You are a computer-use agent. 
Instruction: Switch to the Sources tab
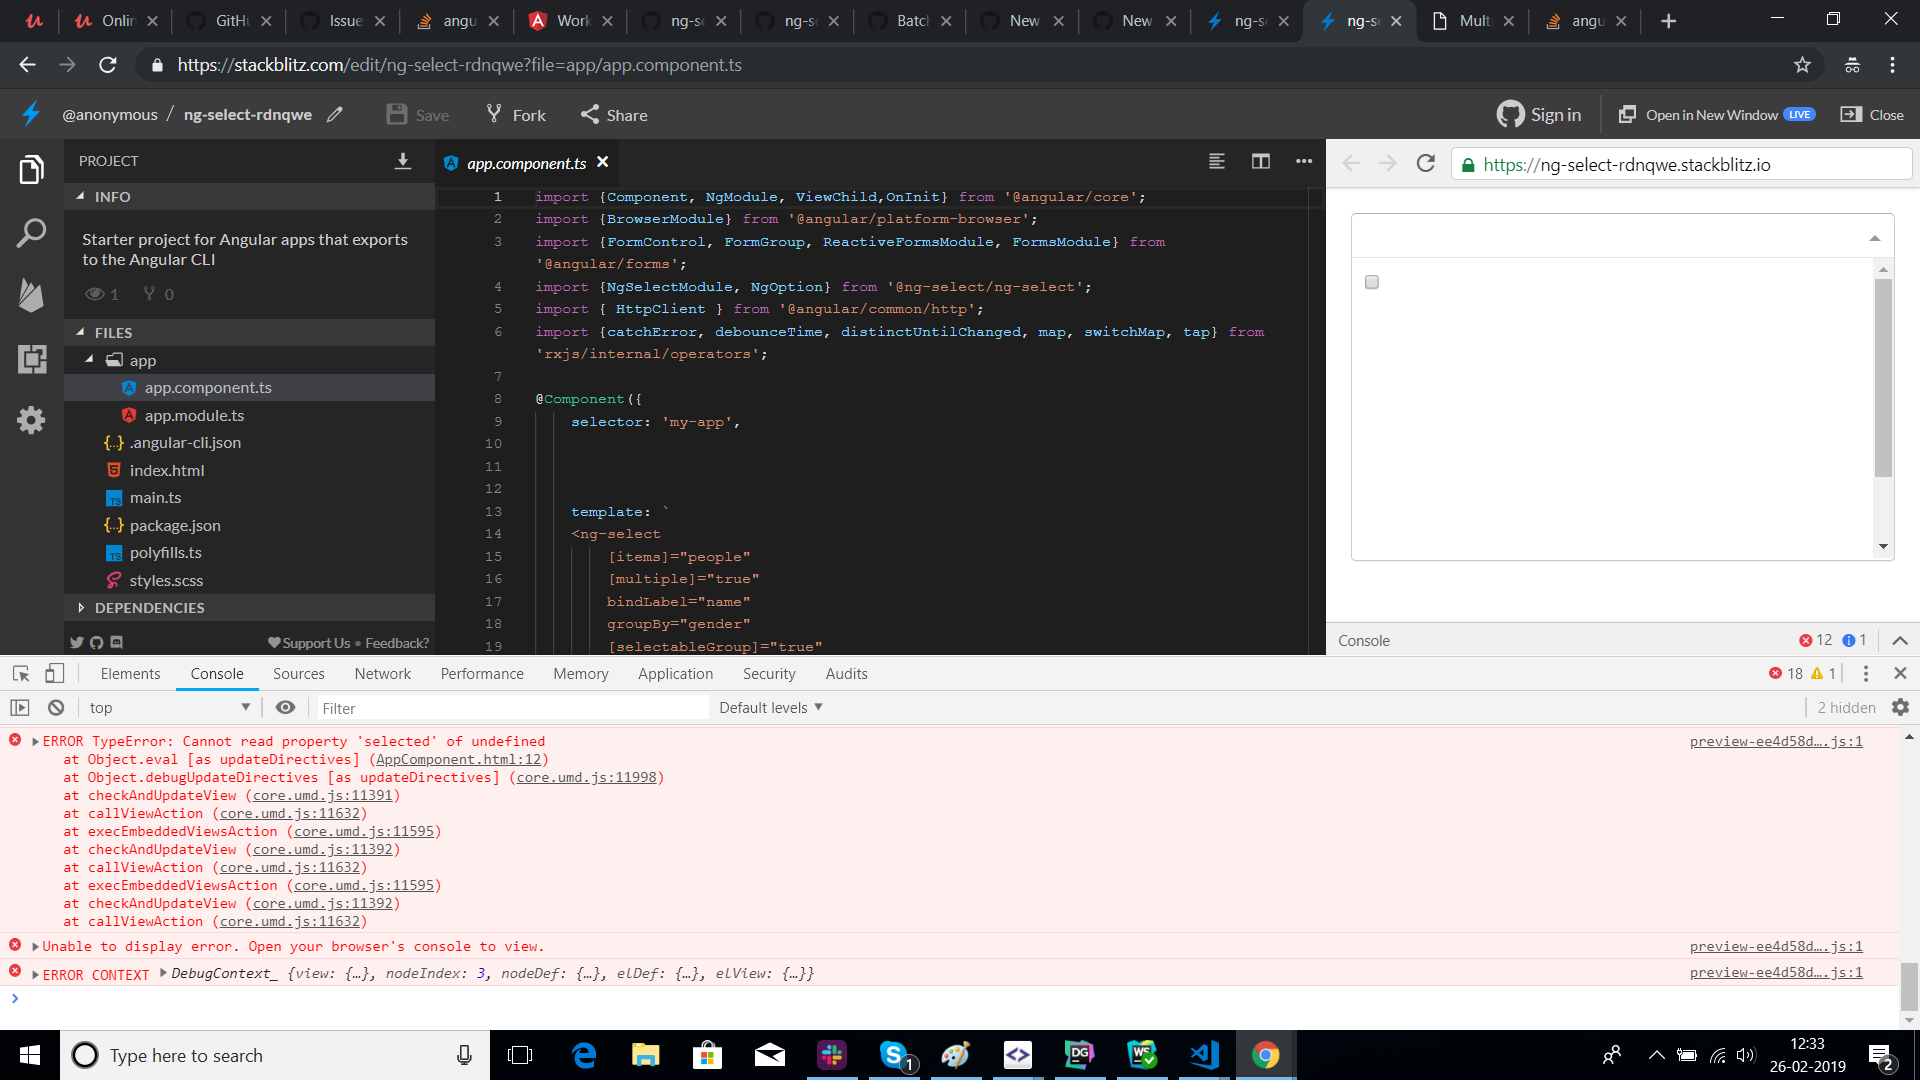click(x=298, y=673)
